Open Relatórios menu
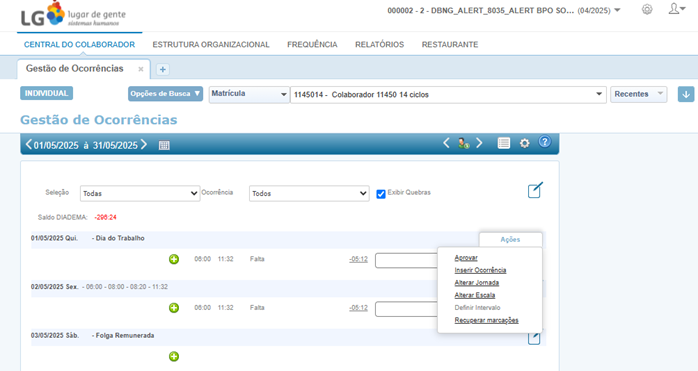 [379, 45]
